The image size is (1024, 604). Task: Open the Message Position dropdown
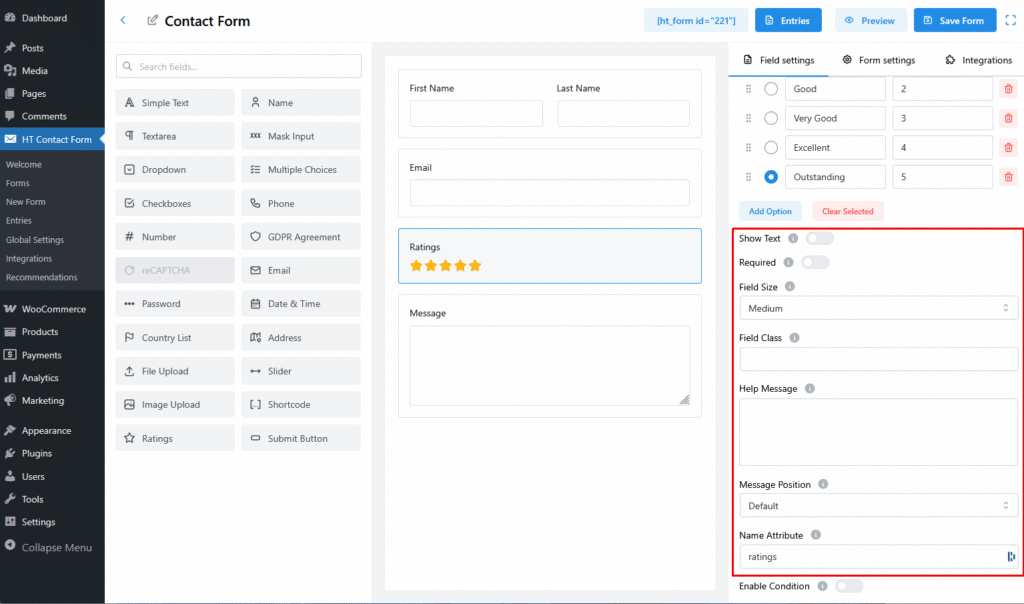(878, 506)
